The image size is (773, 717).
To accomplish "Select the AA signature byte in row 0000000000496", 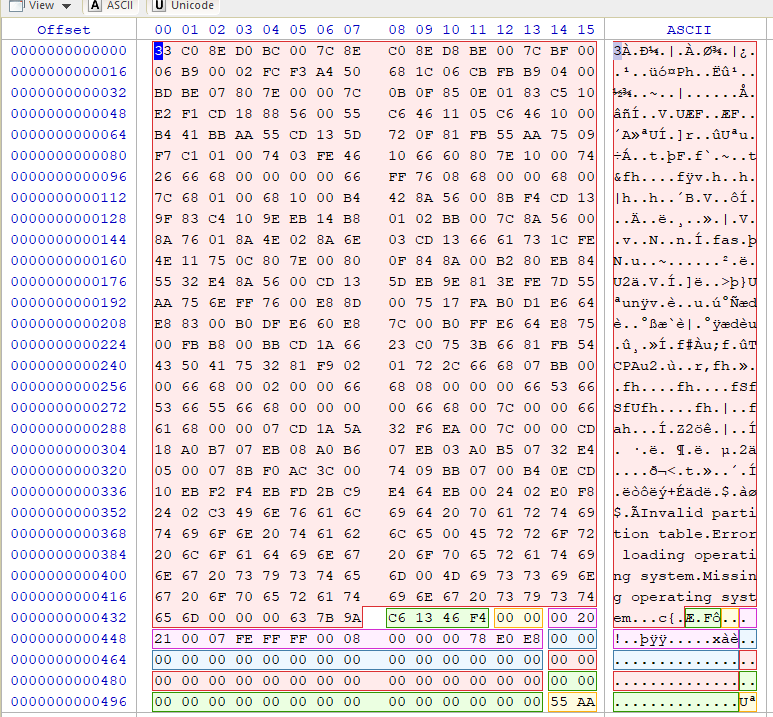I will 586,702.
